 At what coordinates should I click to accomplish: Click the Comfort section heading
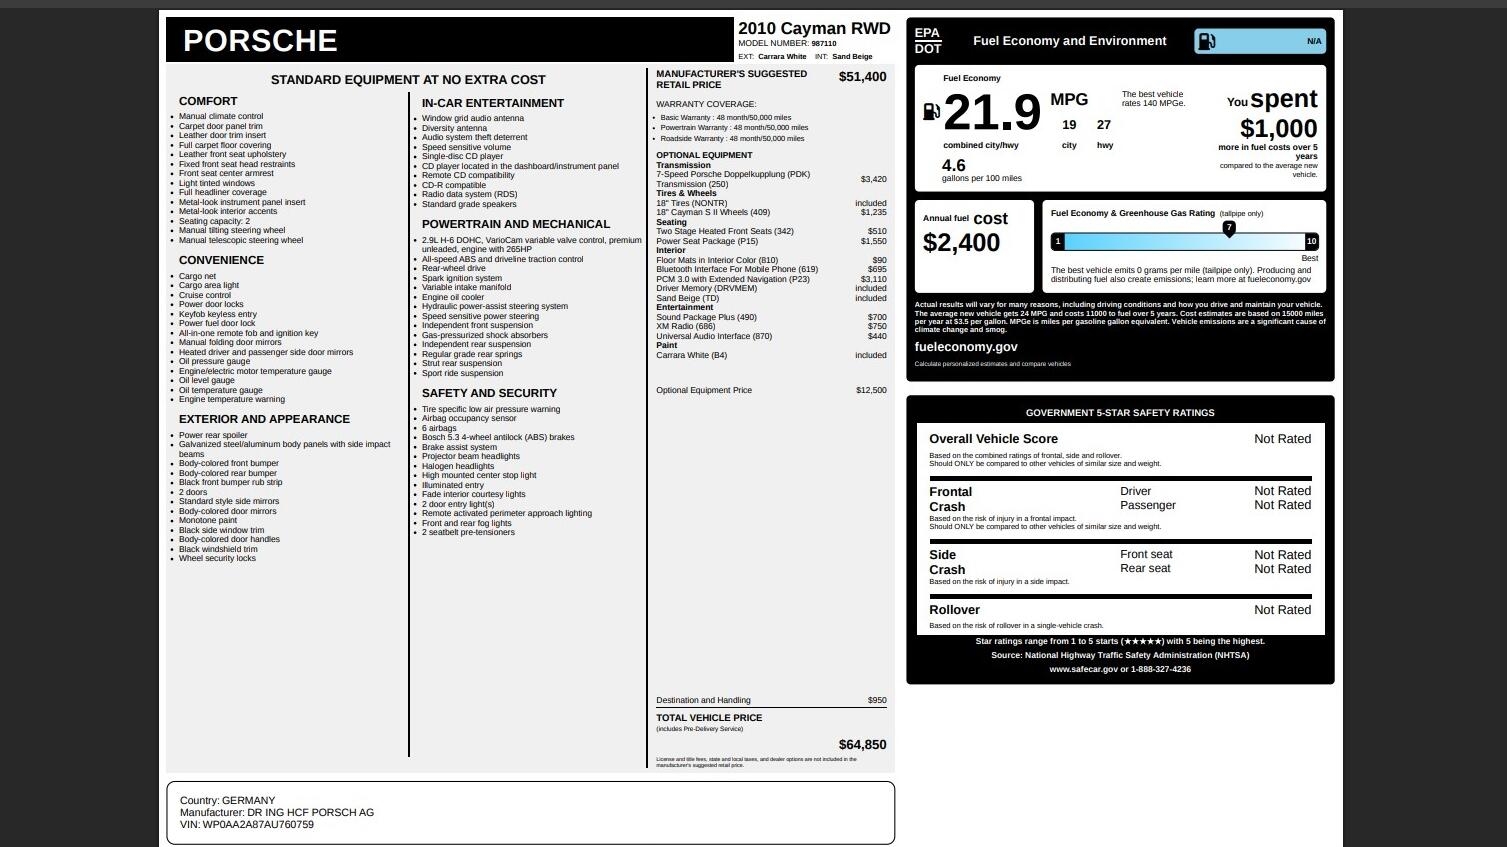click(208, 101)
